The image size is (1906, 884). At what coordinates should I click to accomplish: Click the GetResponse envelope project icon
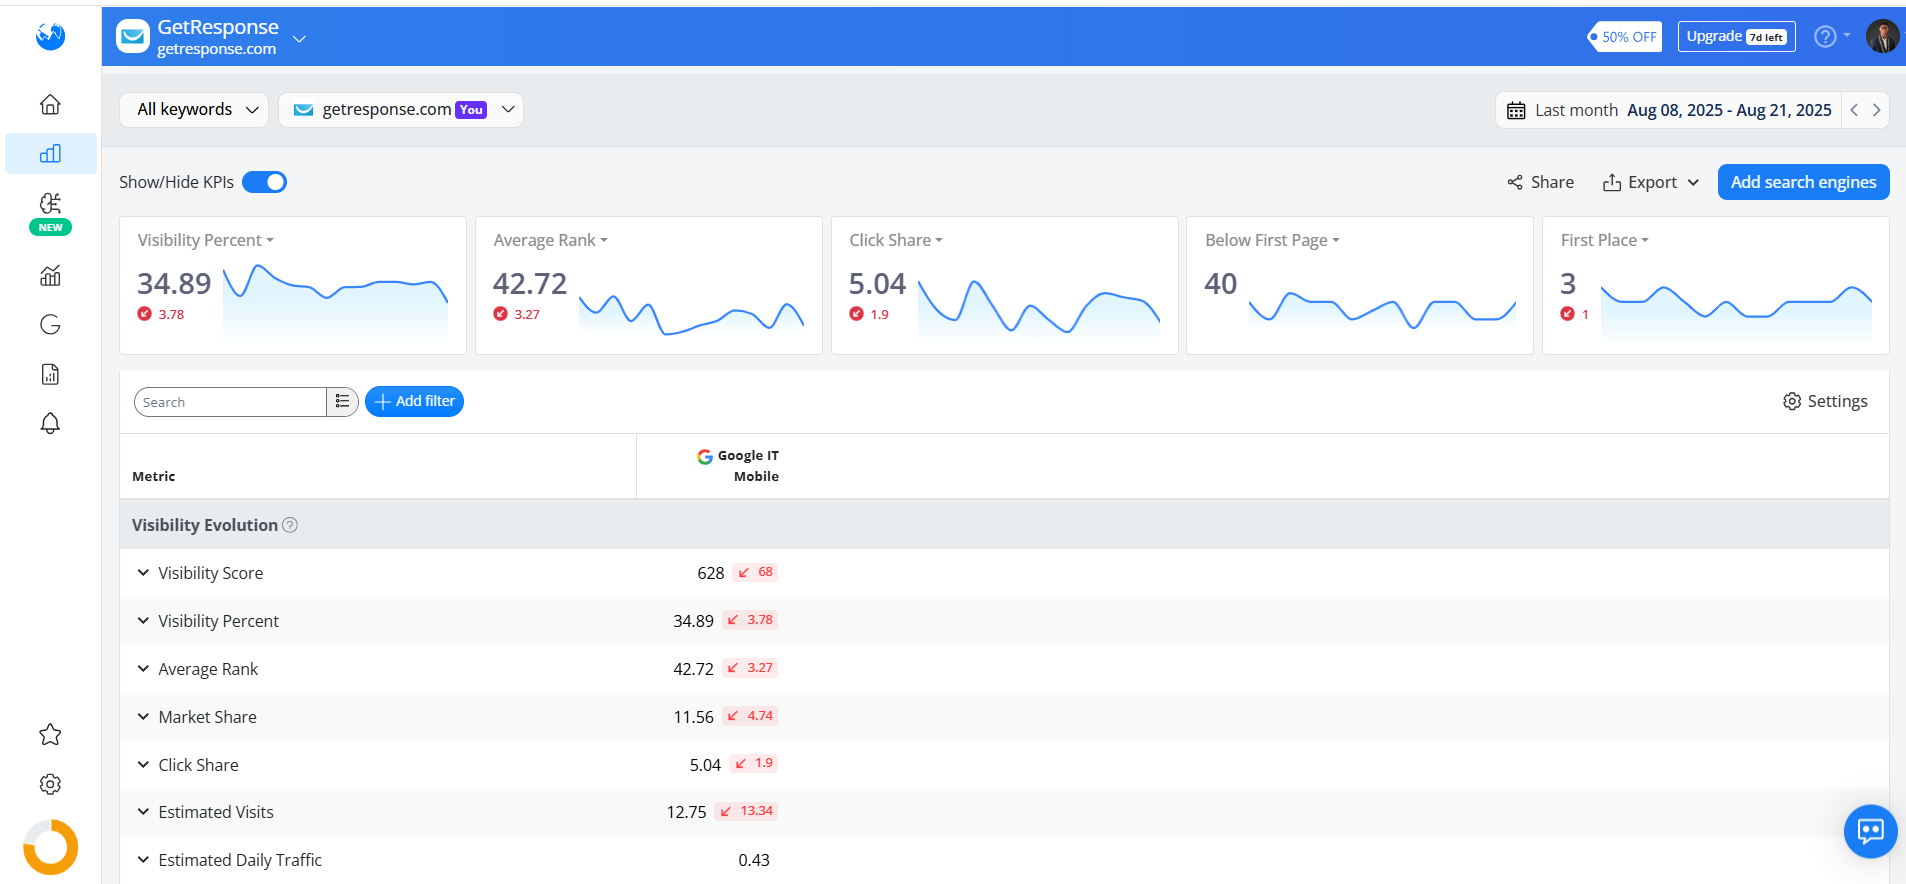pyautogui.click(x=133, y=37)
